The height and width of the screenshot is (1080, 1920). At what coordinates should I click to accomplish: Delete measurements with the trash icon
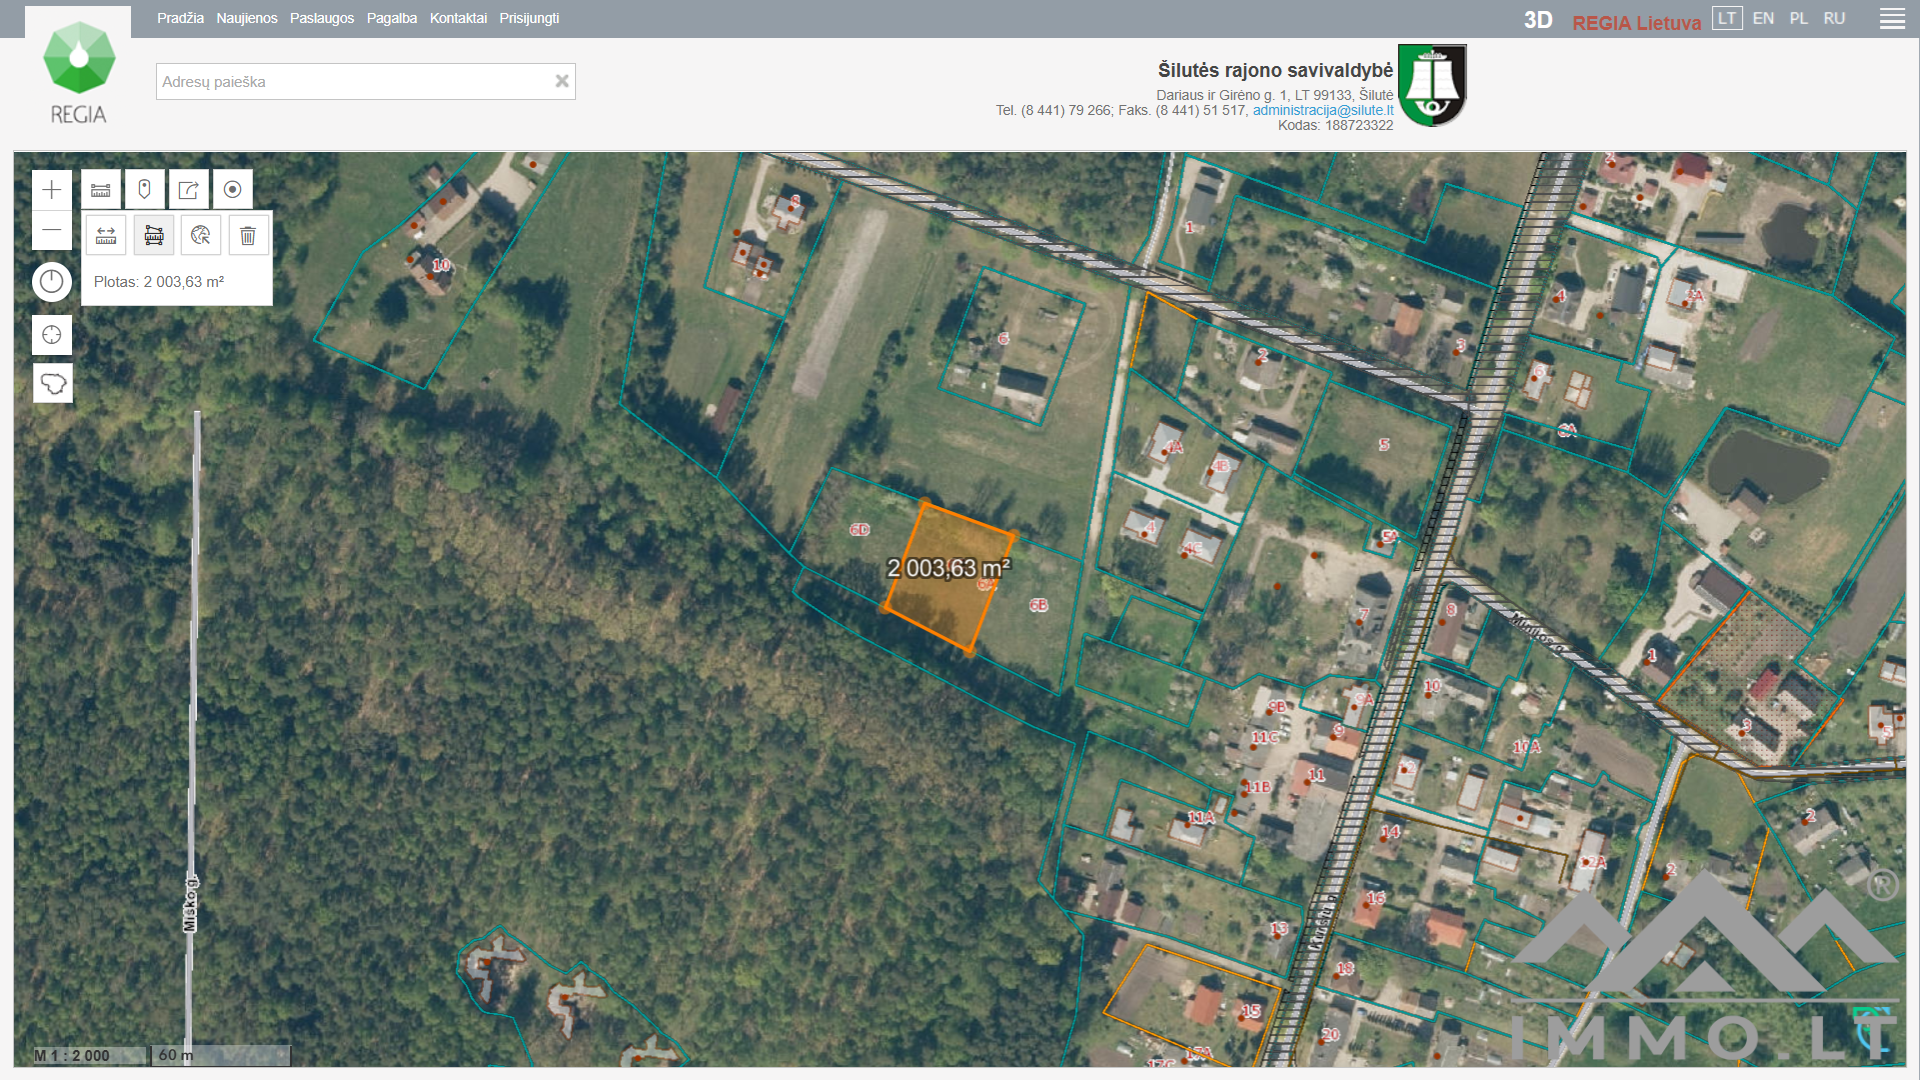248,236
